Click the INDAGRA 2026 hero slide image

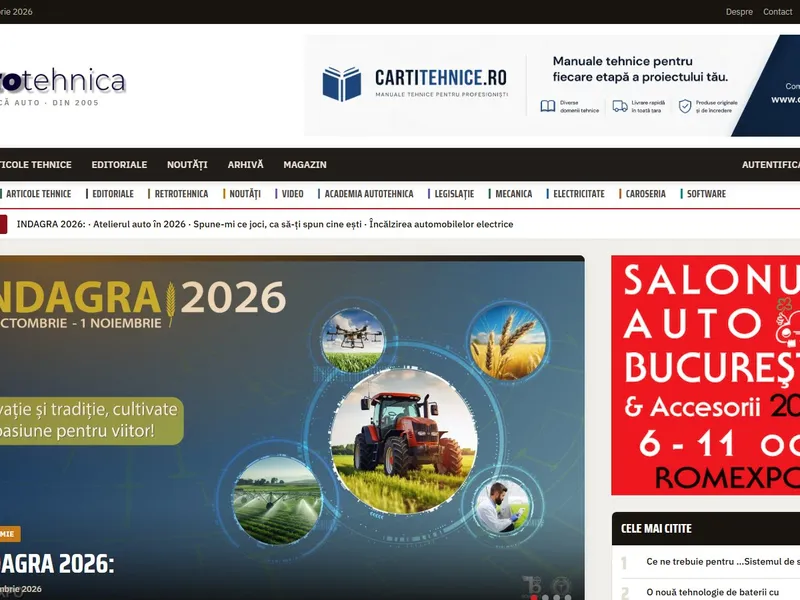tap(292, 428)
